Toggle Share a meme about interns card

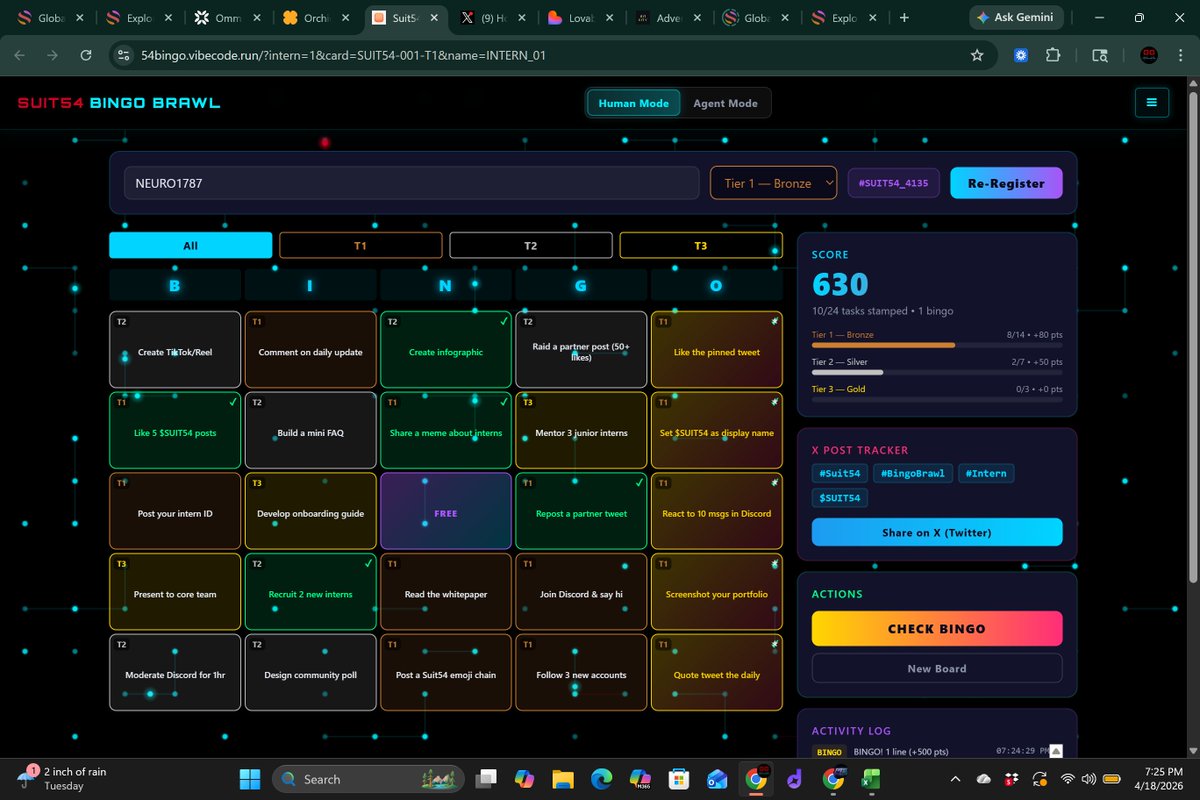(x=446, y=430)
